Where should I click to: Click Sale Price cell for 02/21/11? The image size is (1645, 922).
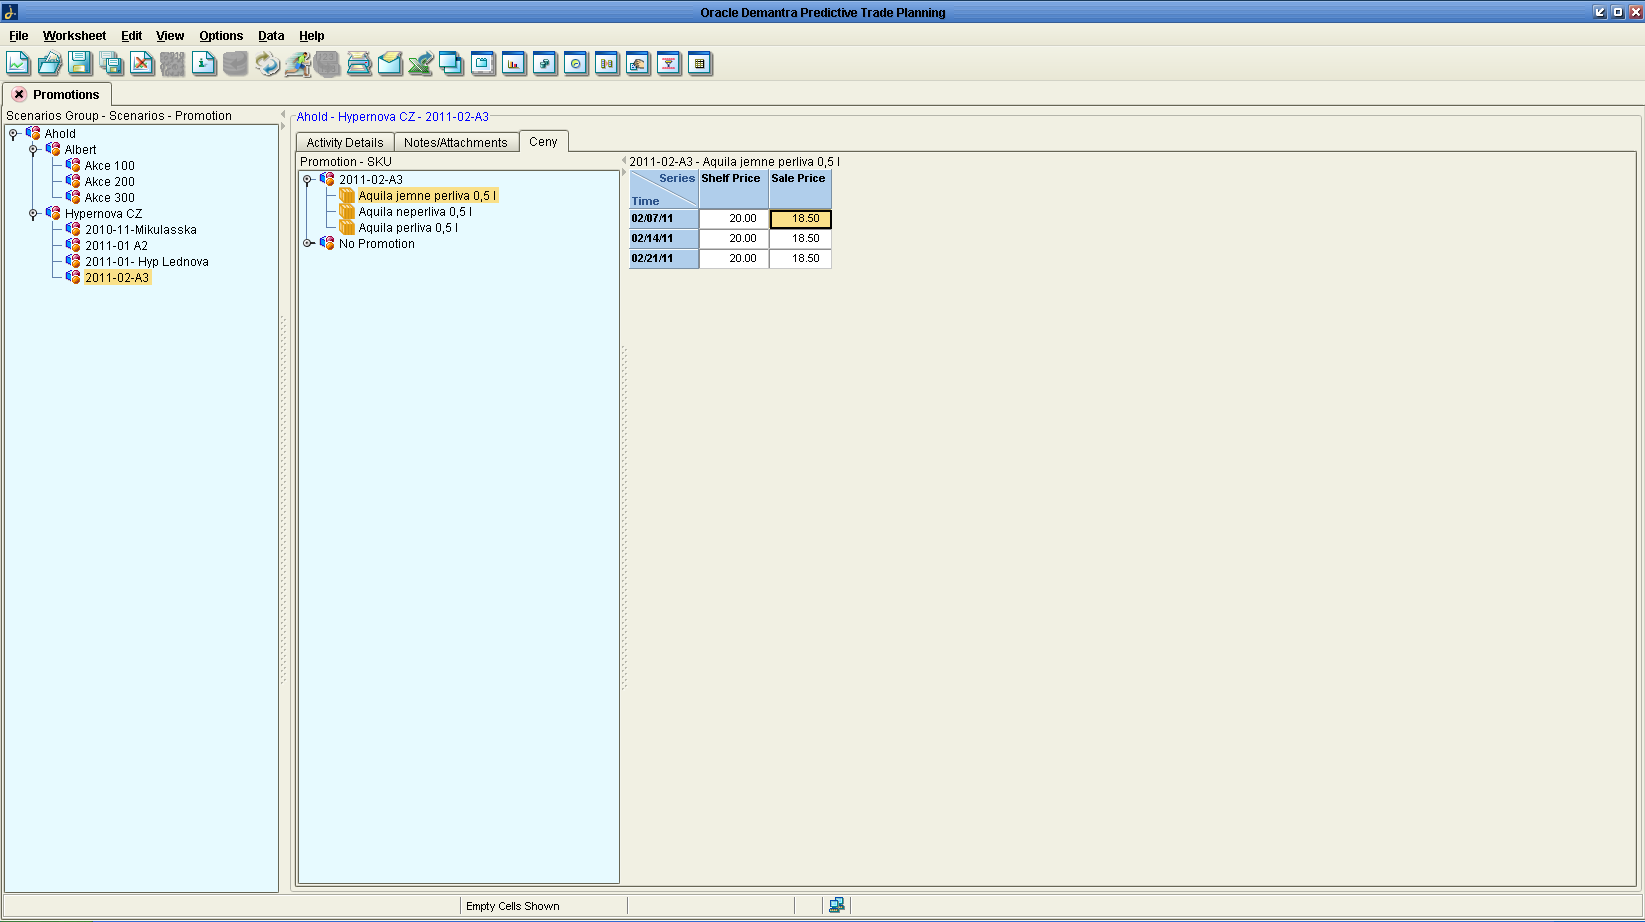coord(800,258)
